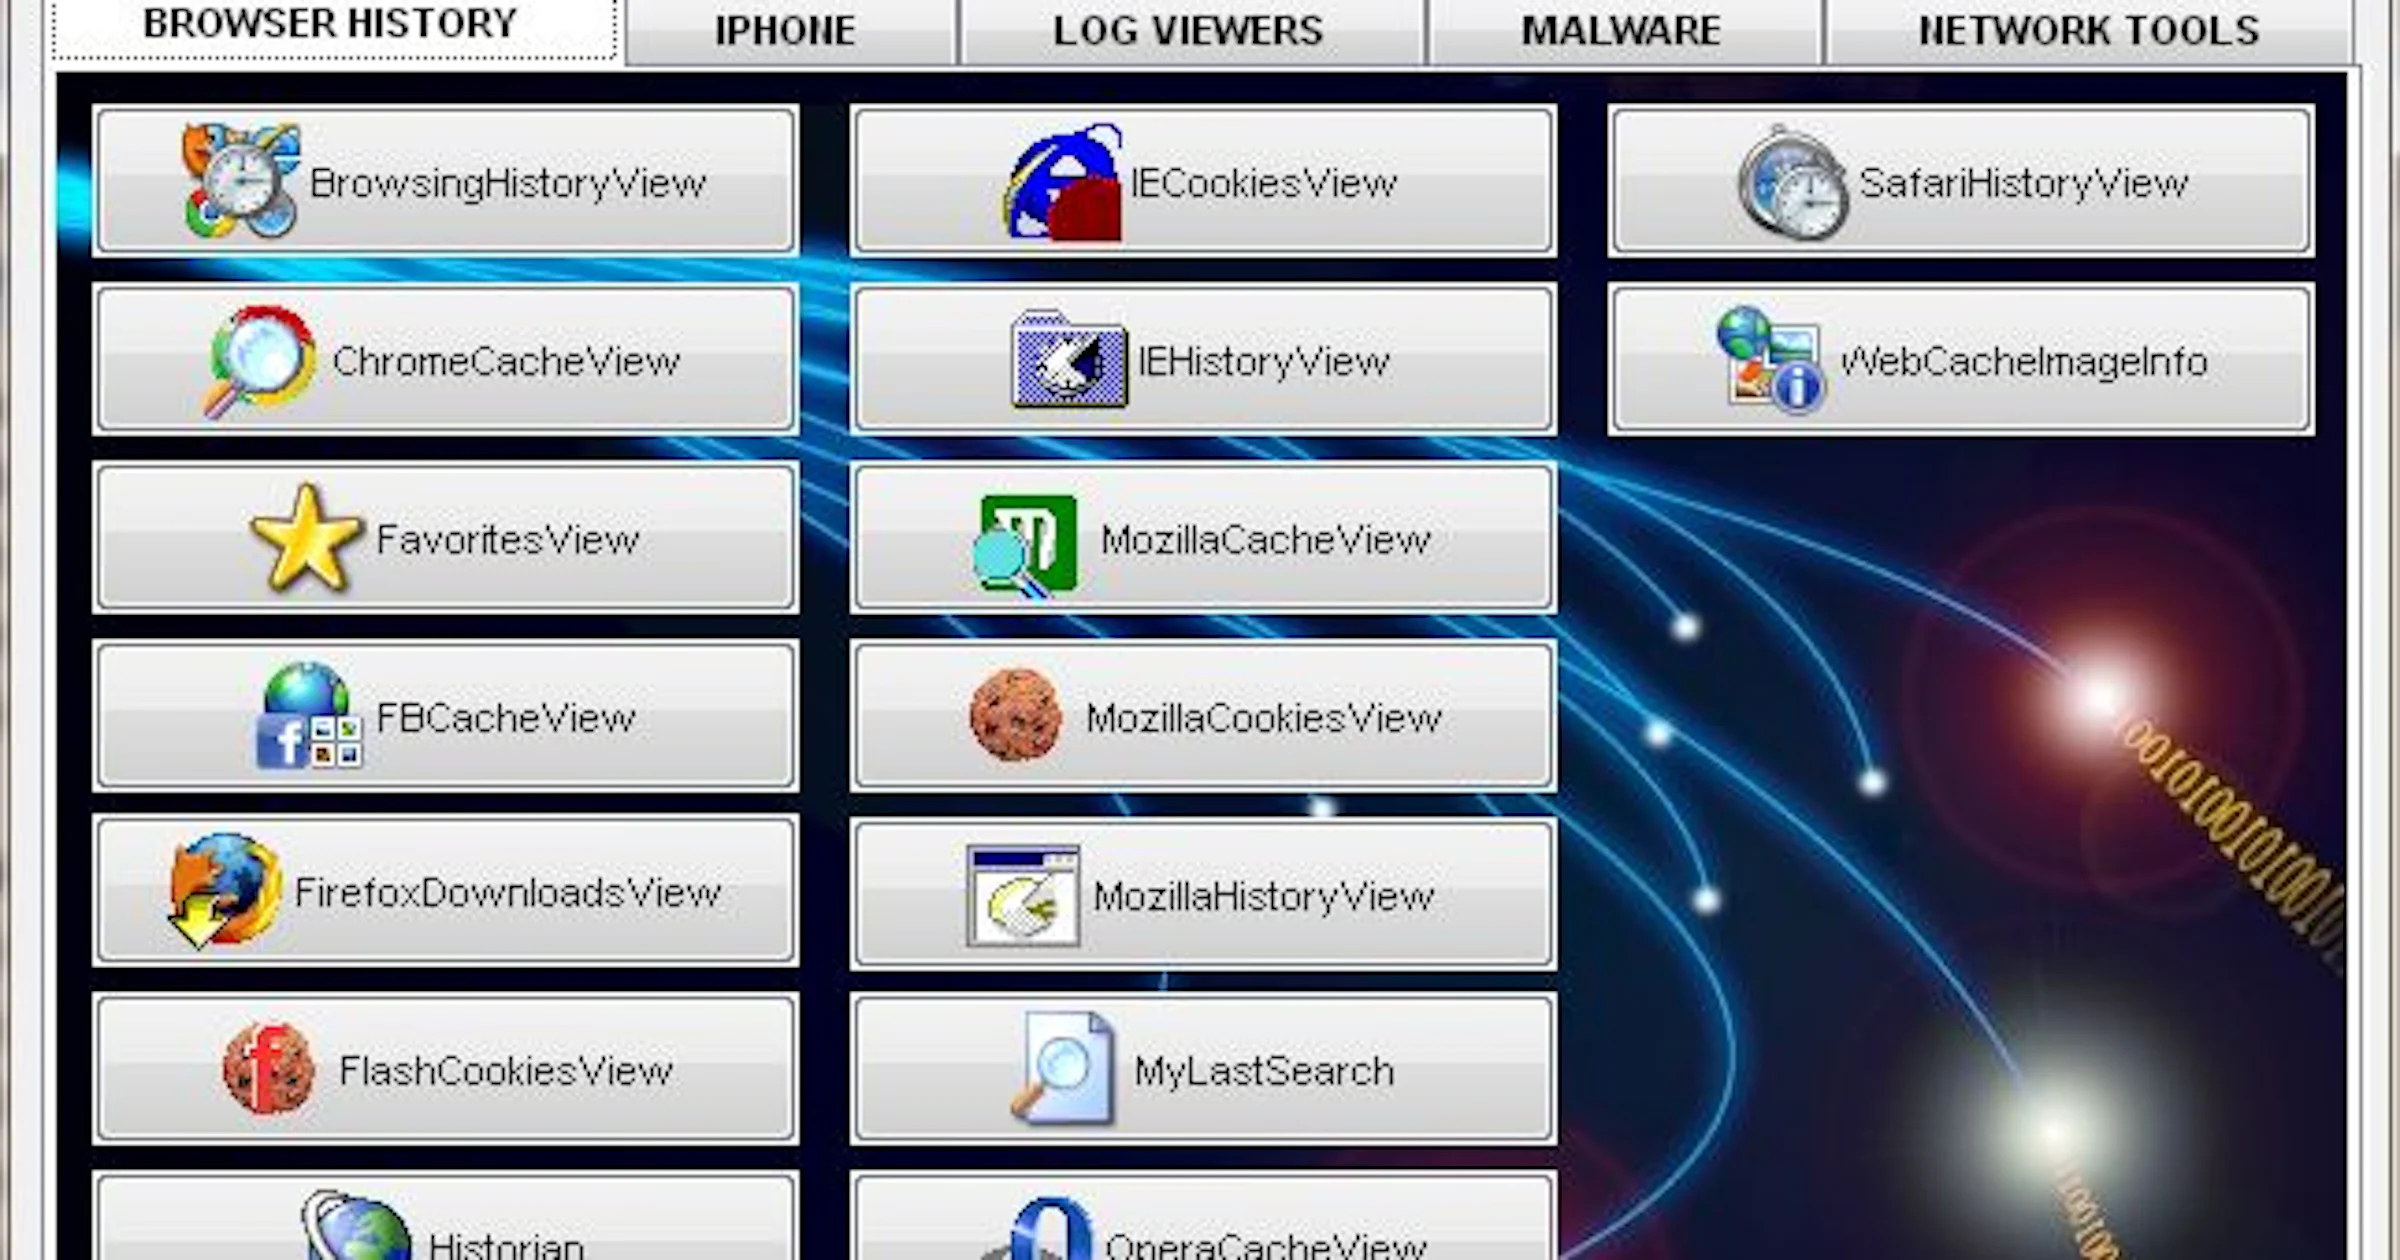Start WebCacheImageInfo from its label
This screenshot has width=2400, height=1260.
[x=2024, y=361]
